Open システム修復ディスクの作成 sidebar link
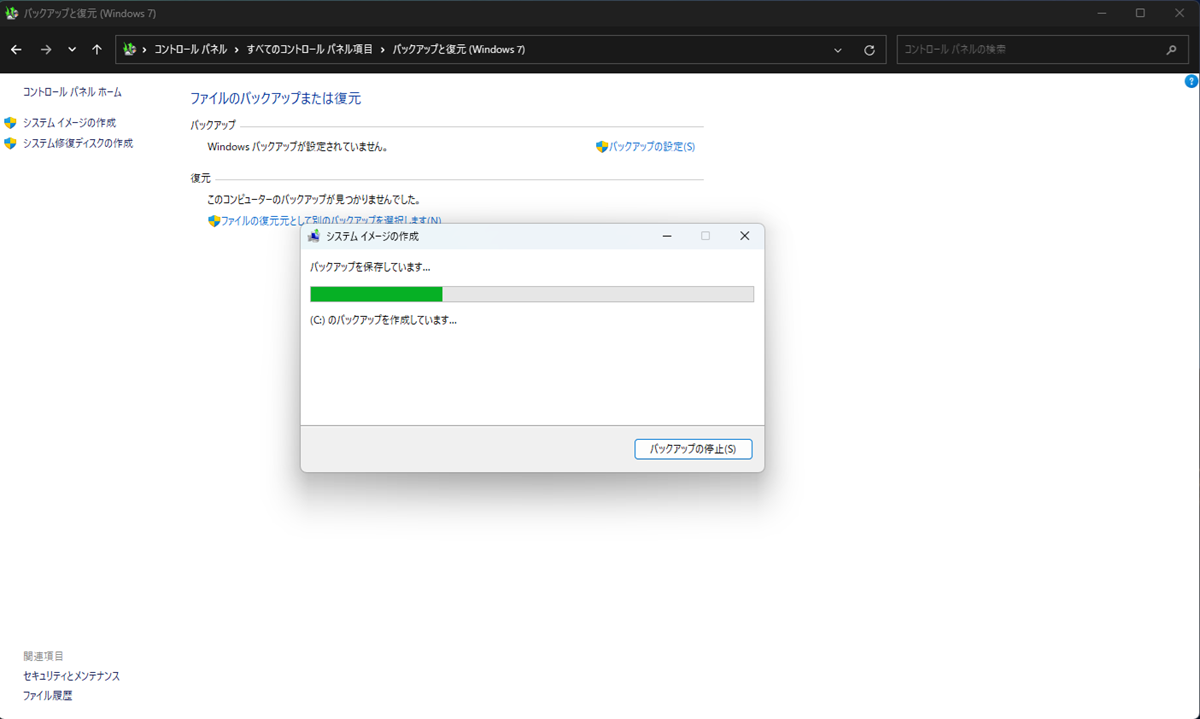 tap(78, 143)
